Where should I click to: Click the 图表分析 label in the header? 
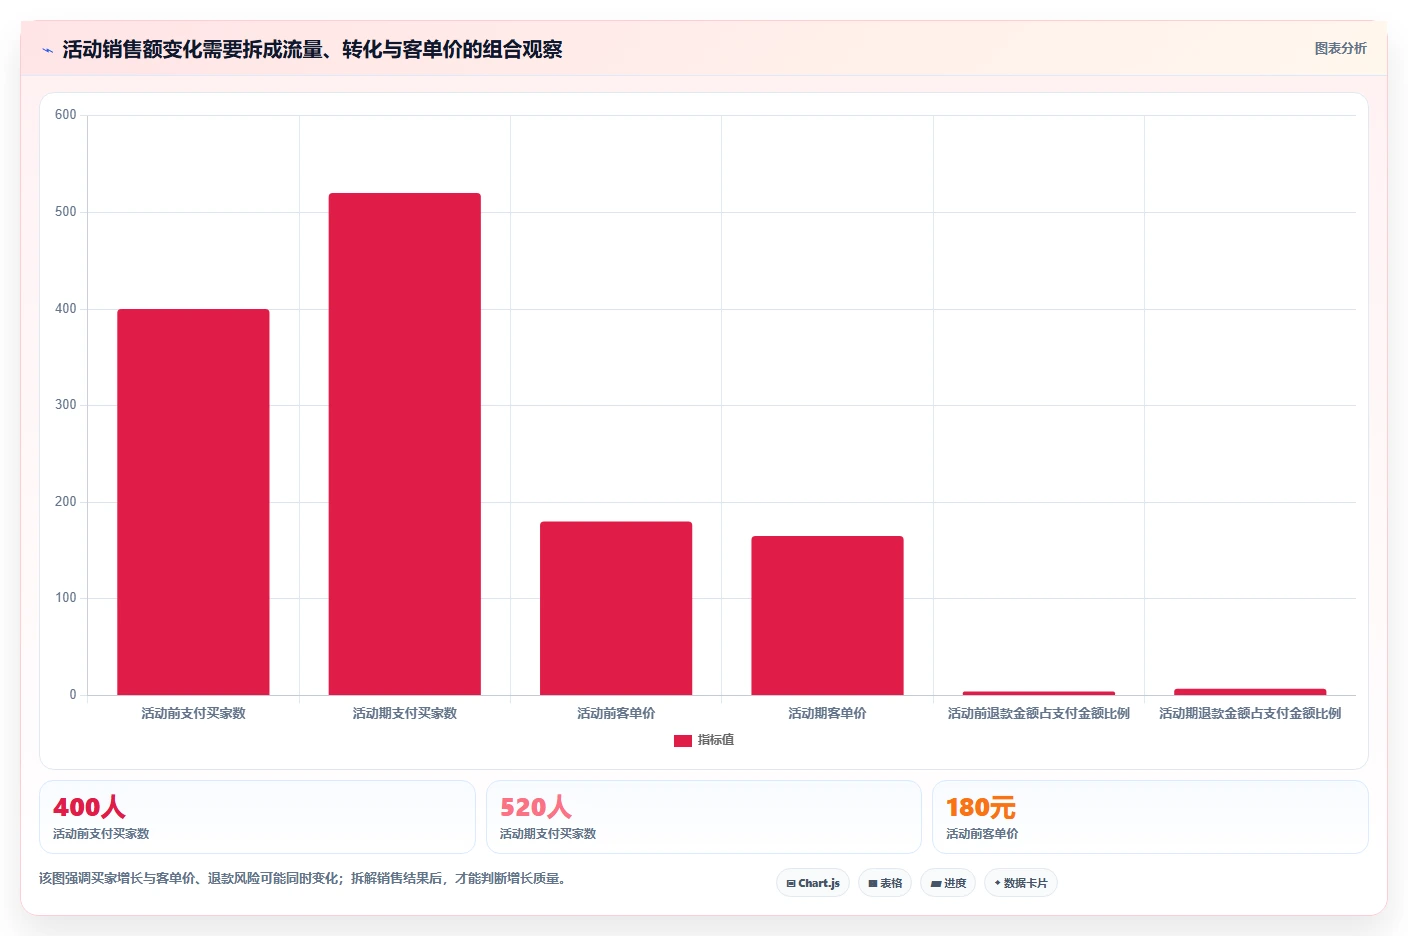click(1340, 48)
